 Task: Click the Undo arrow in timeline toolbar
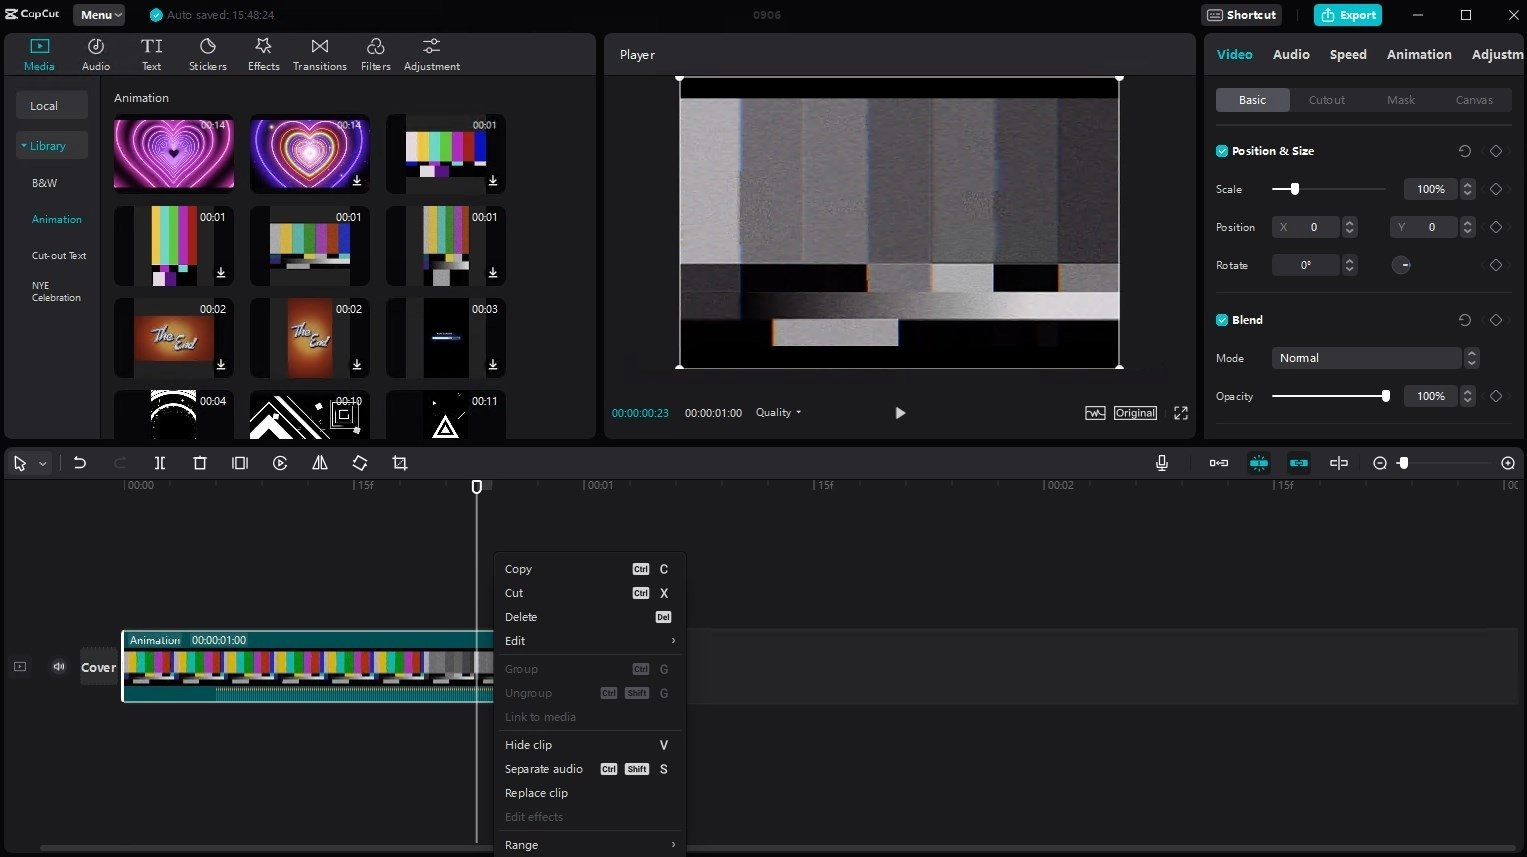tap(80, 463)
